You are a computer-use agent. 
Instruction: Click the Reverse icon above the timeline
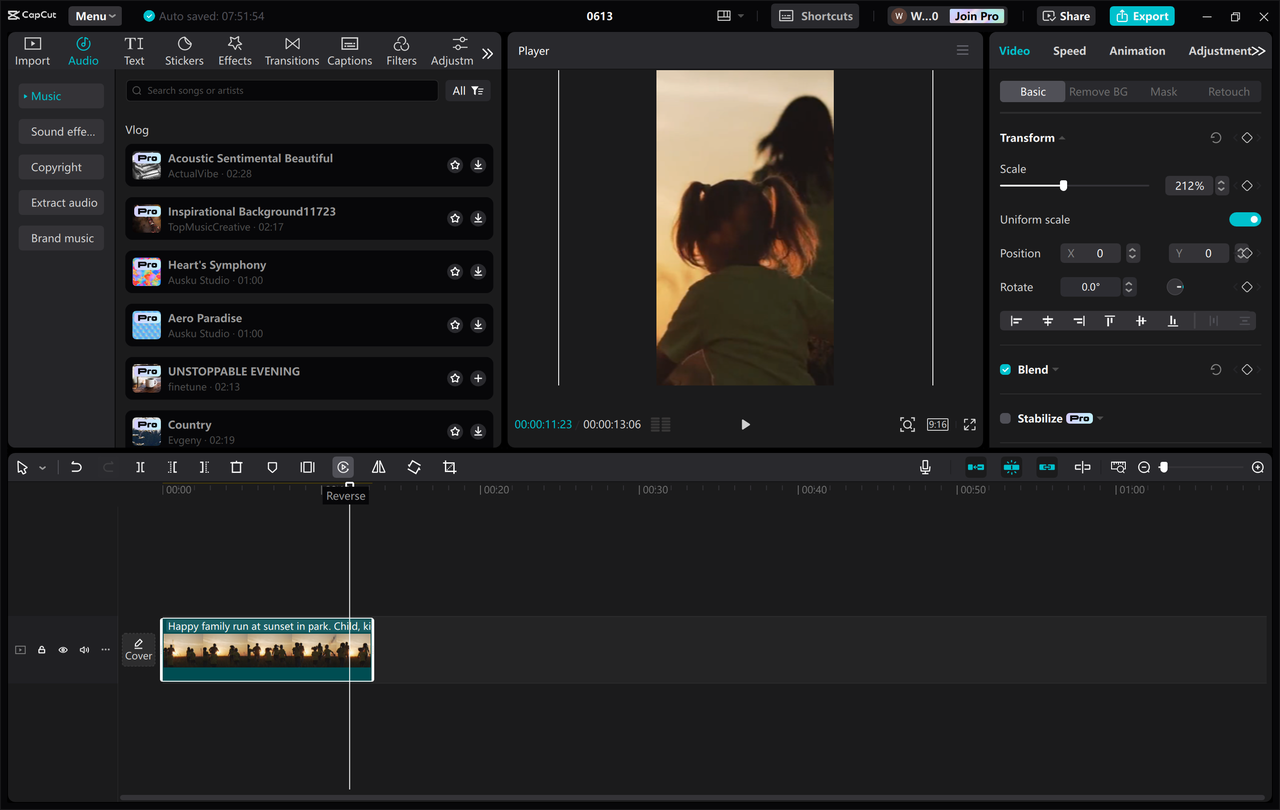point(343,467)
